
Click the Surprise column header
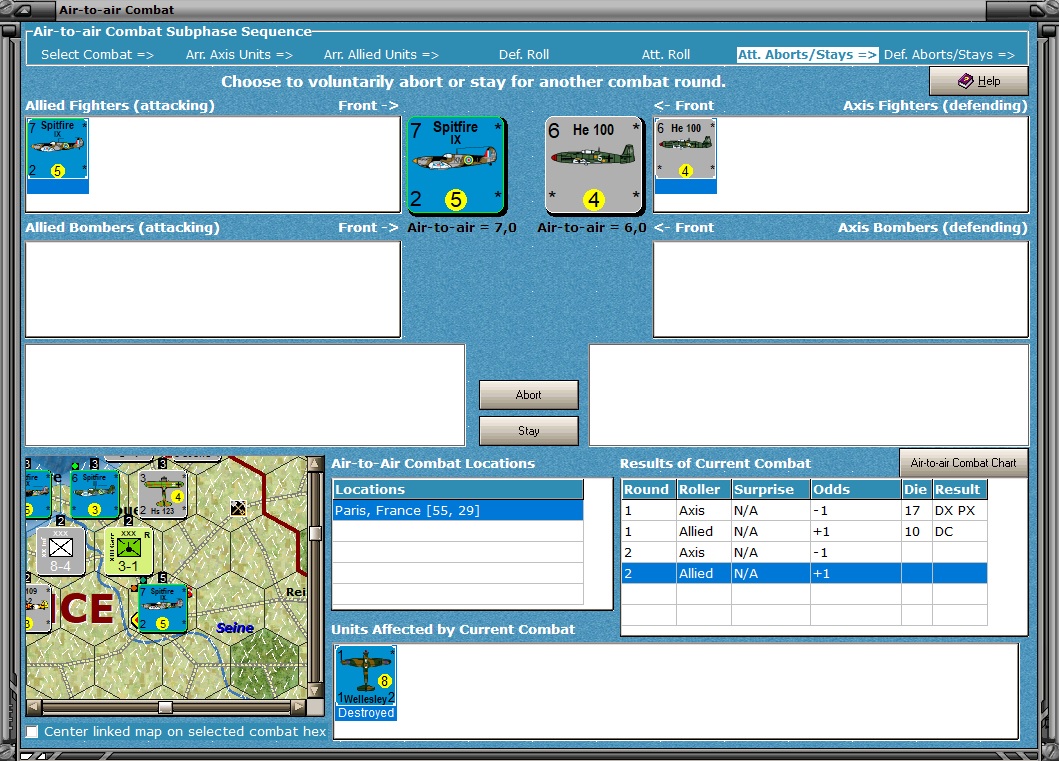[x=771, y=490]
